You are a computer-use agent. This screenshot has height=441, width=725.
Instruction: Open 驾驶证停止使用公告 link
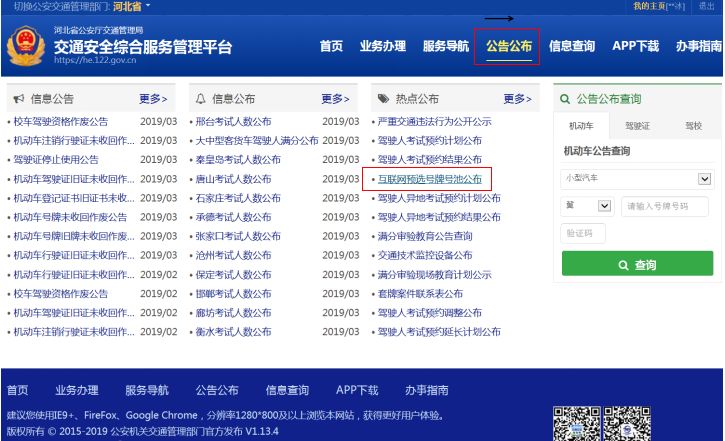click(56, 159)
